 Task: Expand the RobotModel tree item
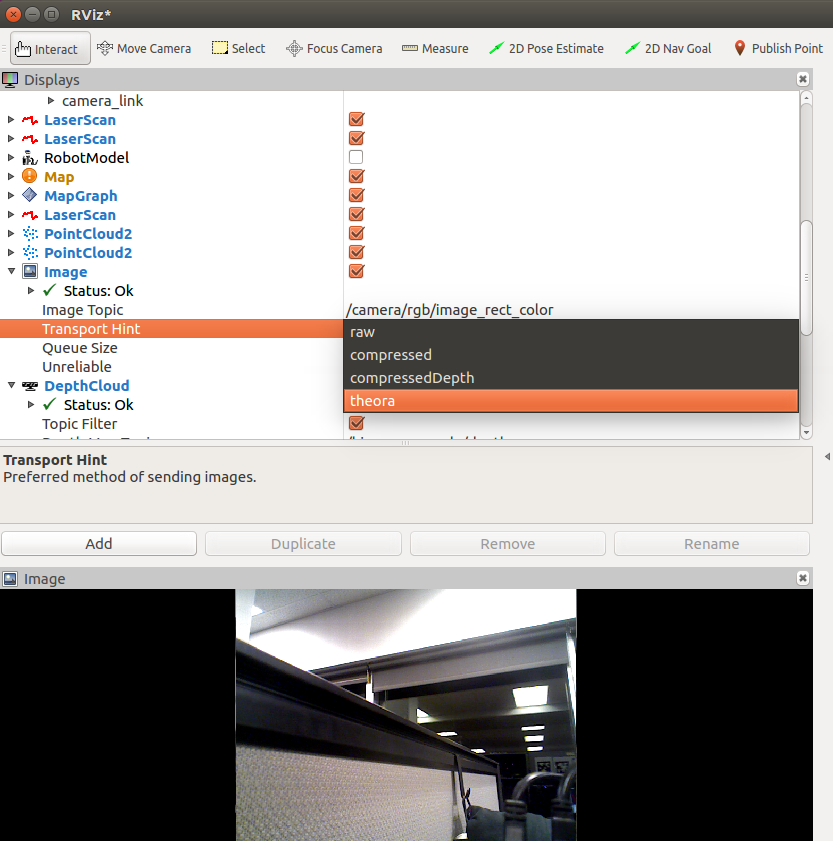(12, 158)
